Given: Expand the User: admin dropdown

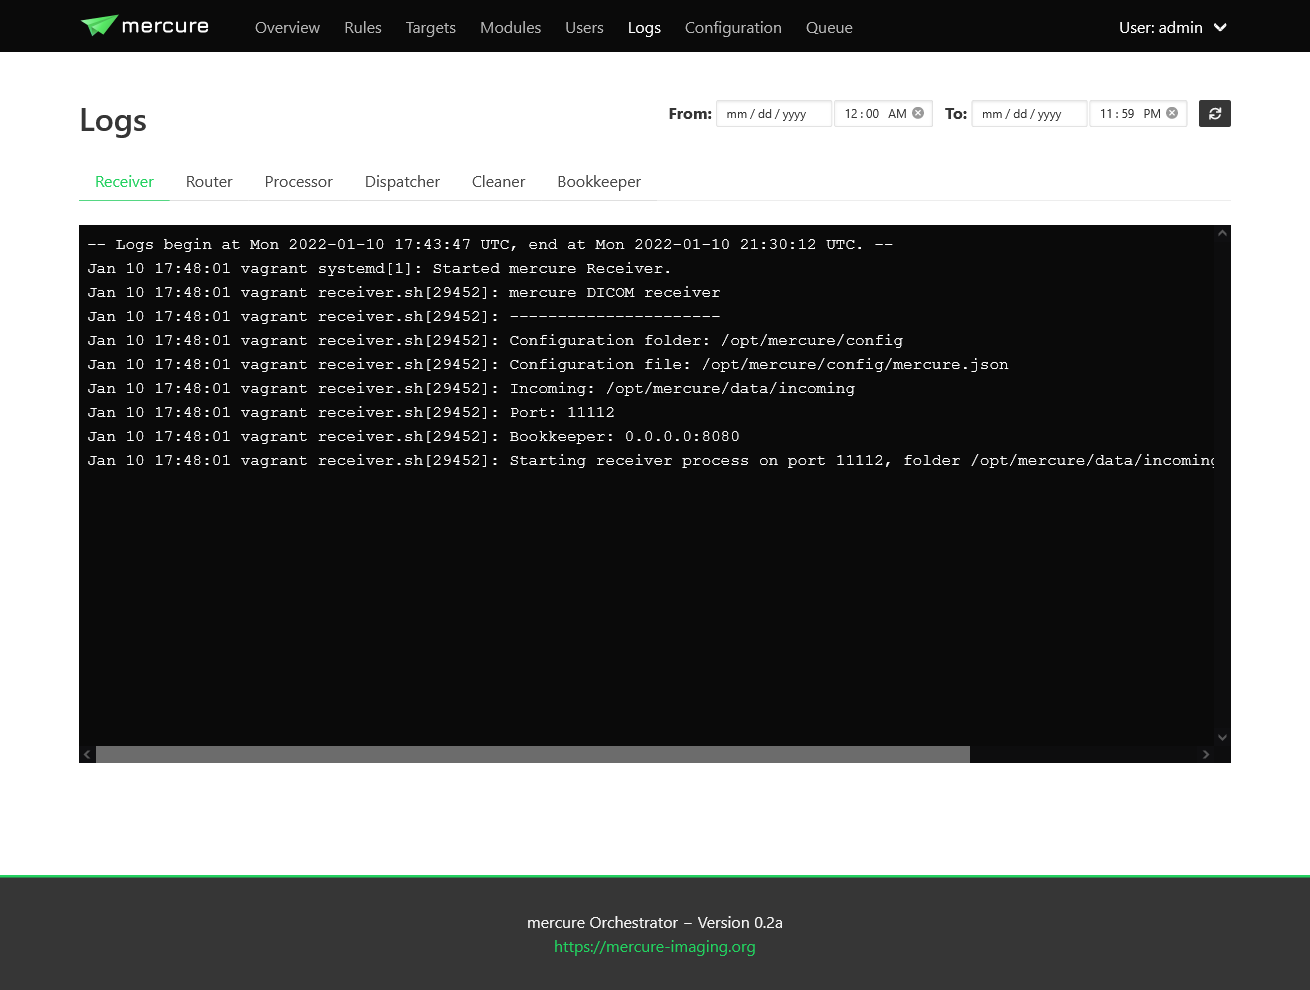Looking at the screenshot, I should click(1173, 27).
